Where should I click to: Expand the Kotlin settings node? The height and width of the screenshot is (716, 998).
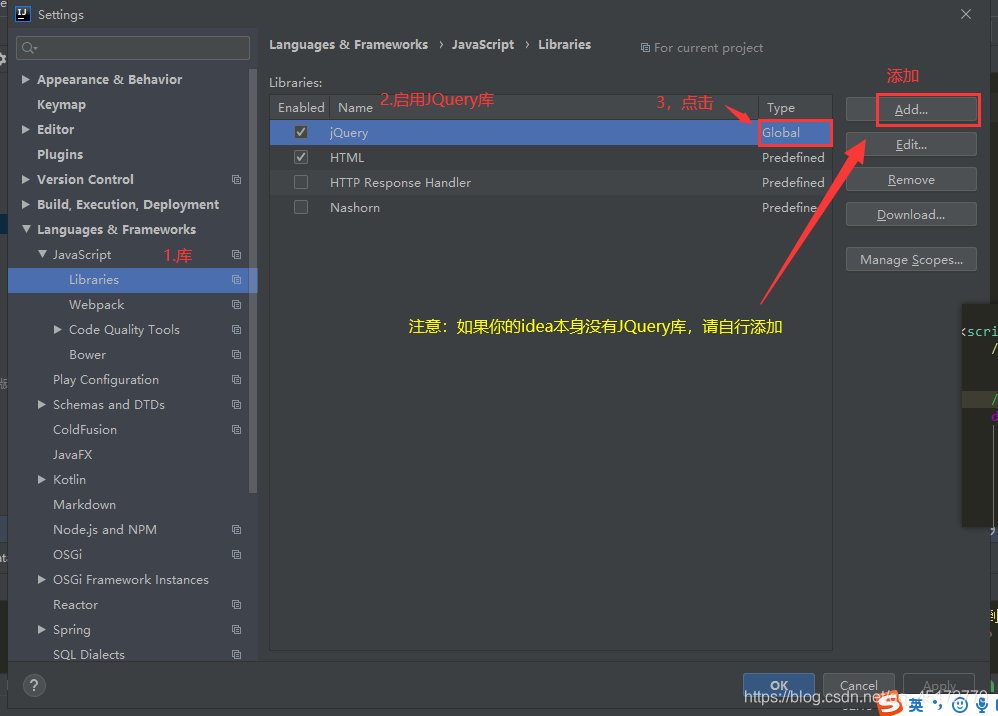coord(41,479)
